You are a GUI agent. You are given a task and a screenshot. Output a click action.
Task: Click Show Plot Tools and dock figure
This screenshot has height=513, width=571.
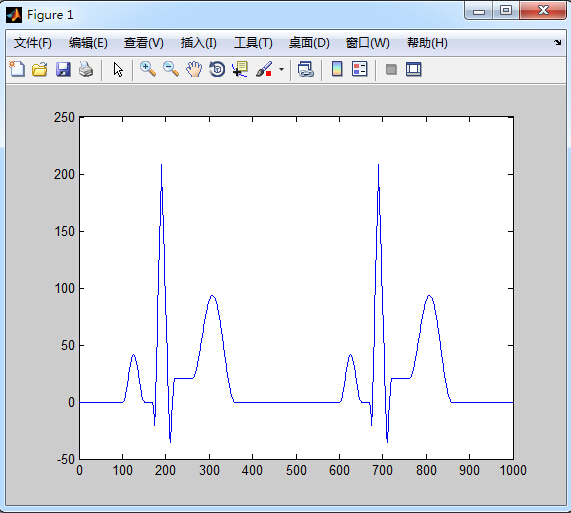pos(414,69)
